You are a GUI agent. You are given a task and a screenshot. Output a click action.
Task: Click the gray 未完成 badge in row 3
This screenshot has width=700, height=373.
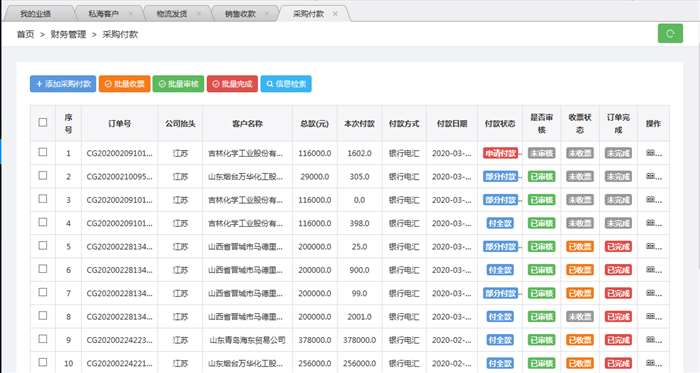coord(618,199)
